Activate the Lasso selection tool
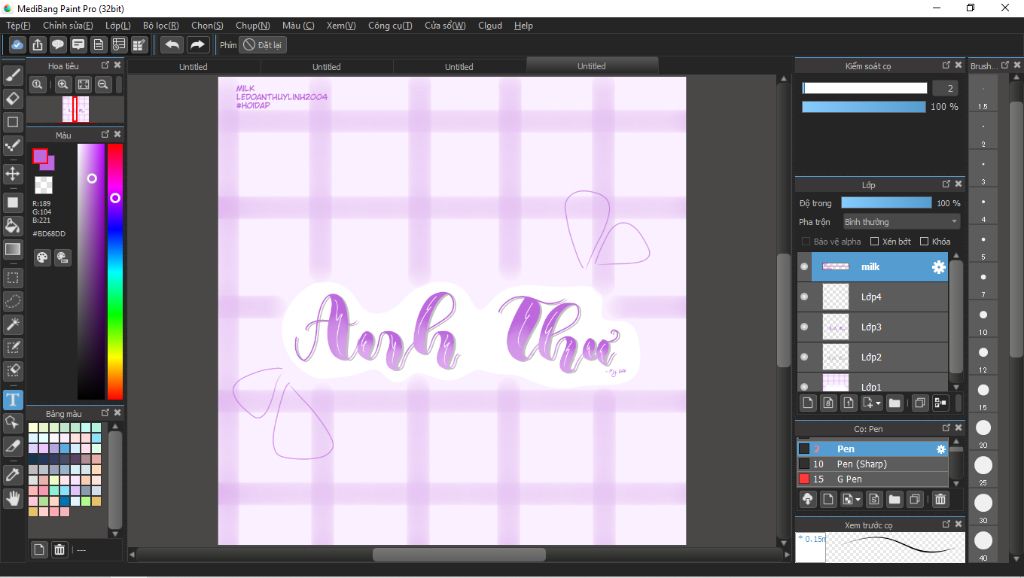 (12, 302)
